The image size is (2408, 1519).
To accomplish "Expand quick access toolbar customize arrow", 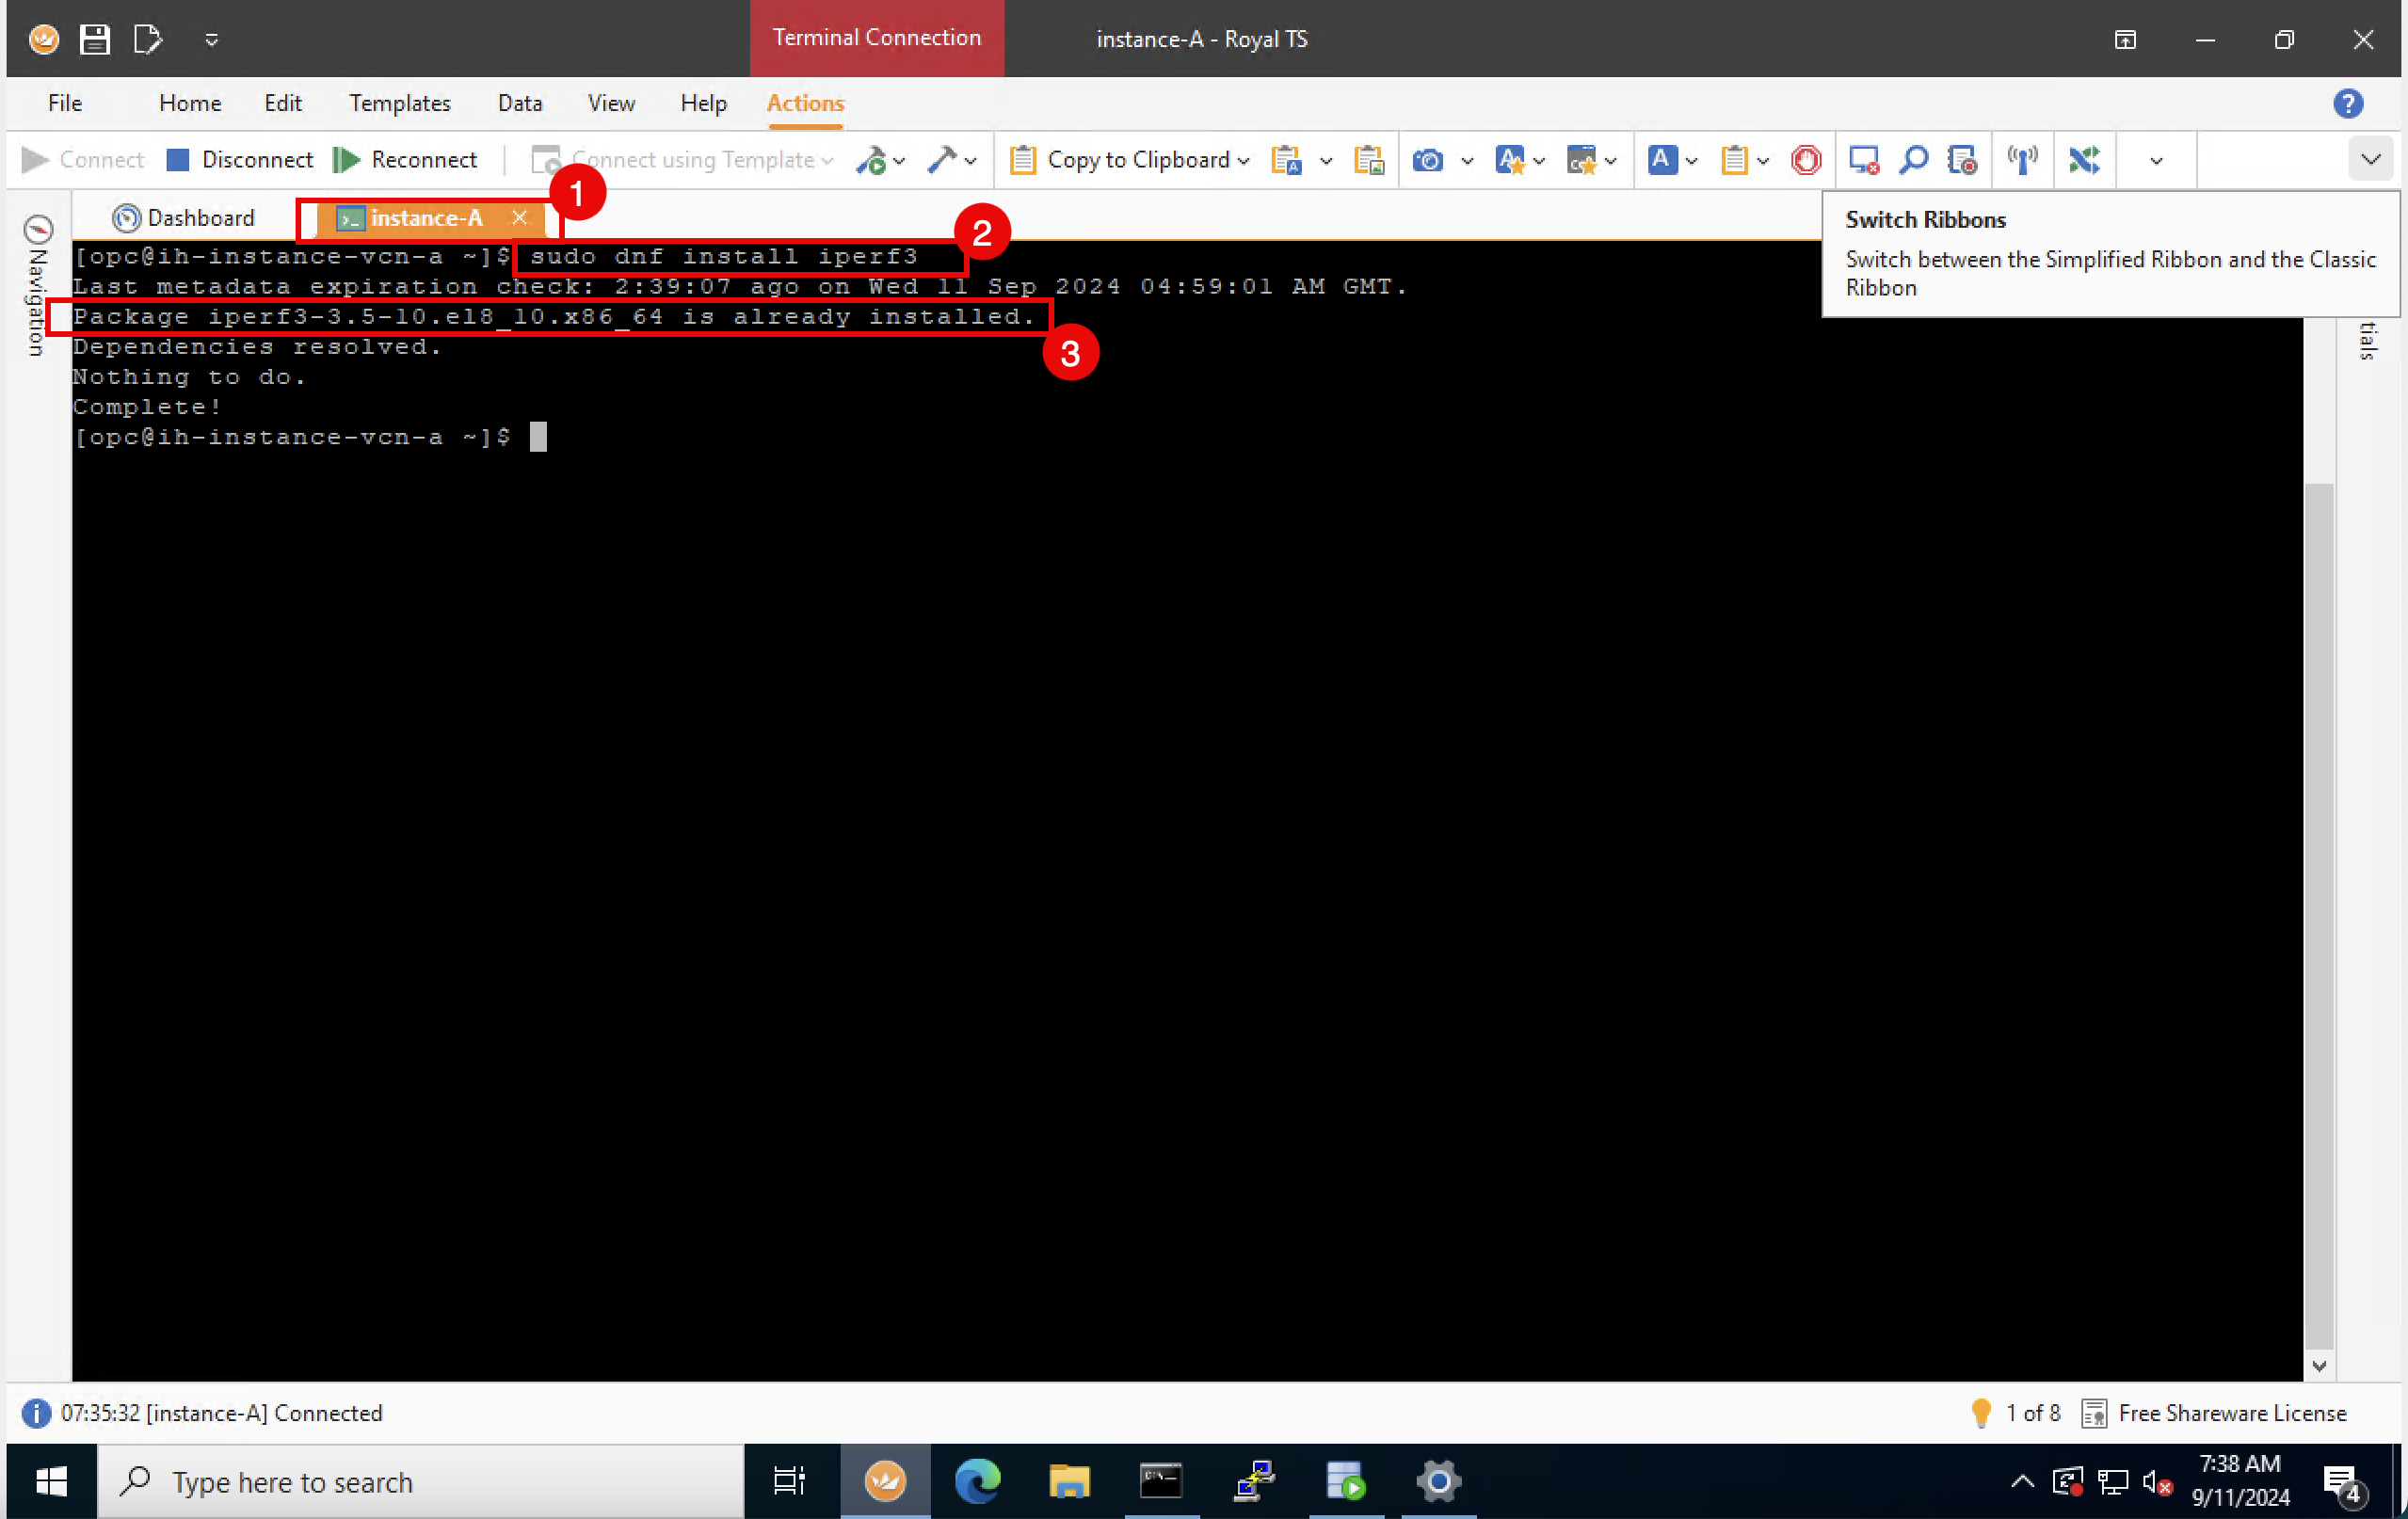I will click(211, 40).
